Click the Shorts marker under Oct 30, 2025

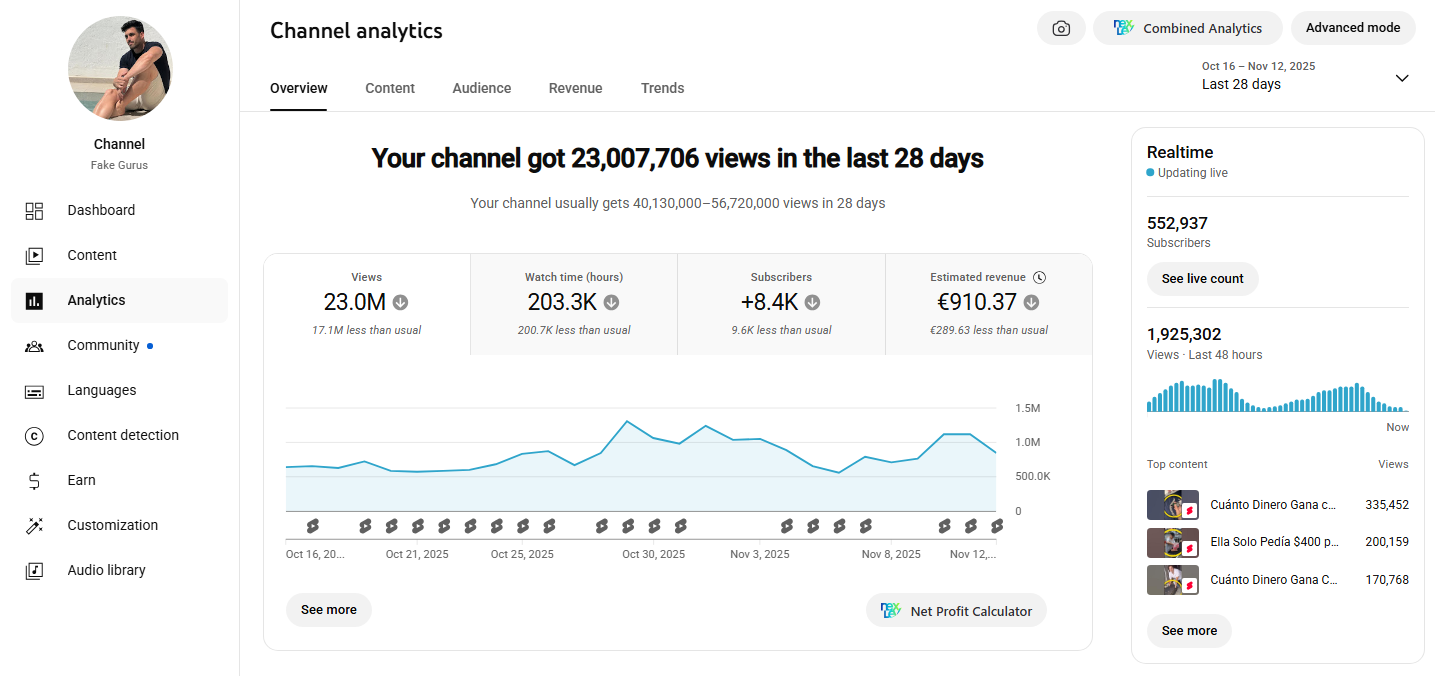(654, 525)
